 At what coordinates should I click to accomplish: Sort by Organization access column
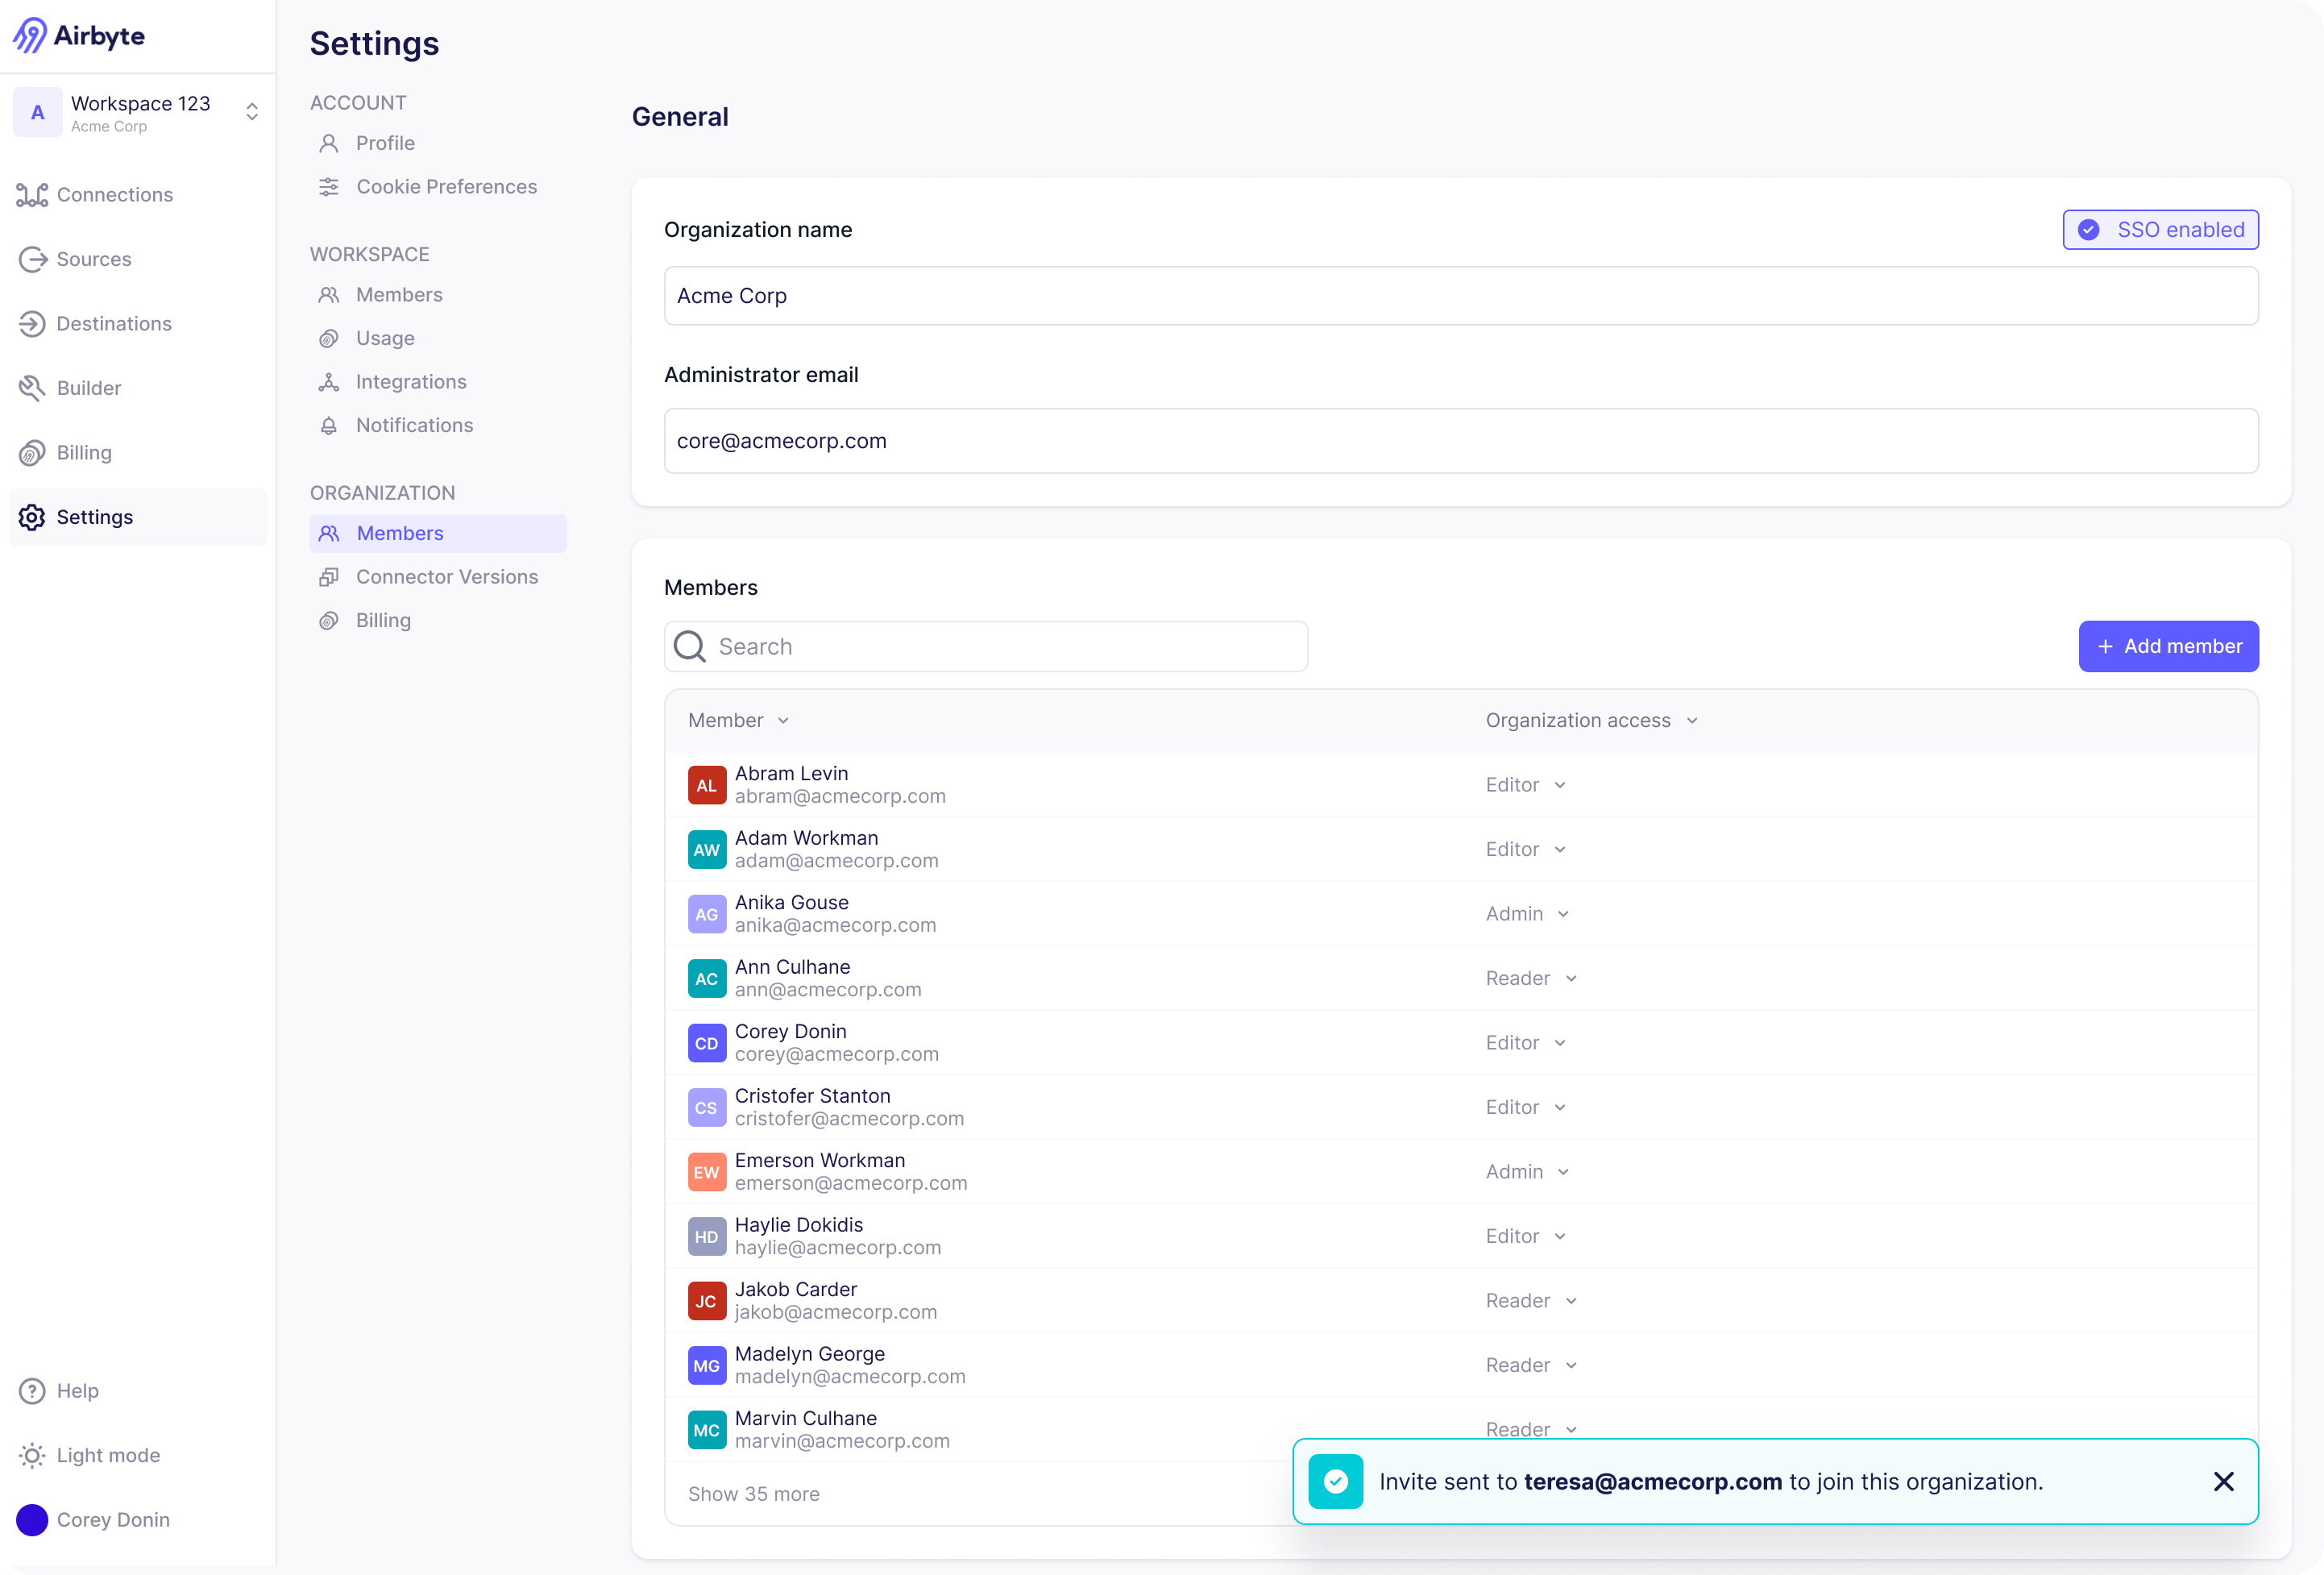(x=1591, y=721)
